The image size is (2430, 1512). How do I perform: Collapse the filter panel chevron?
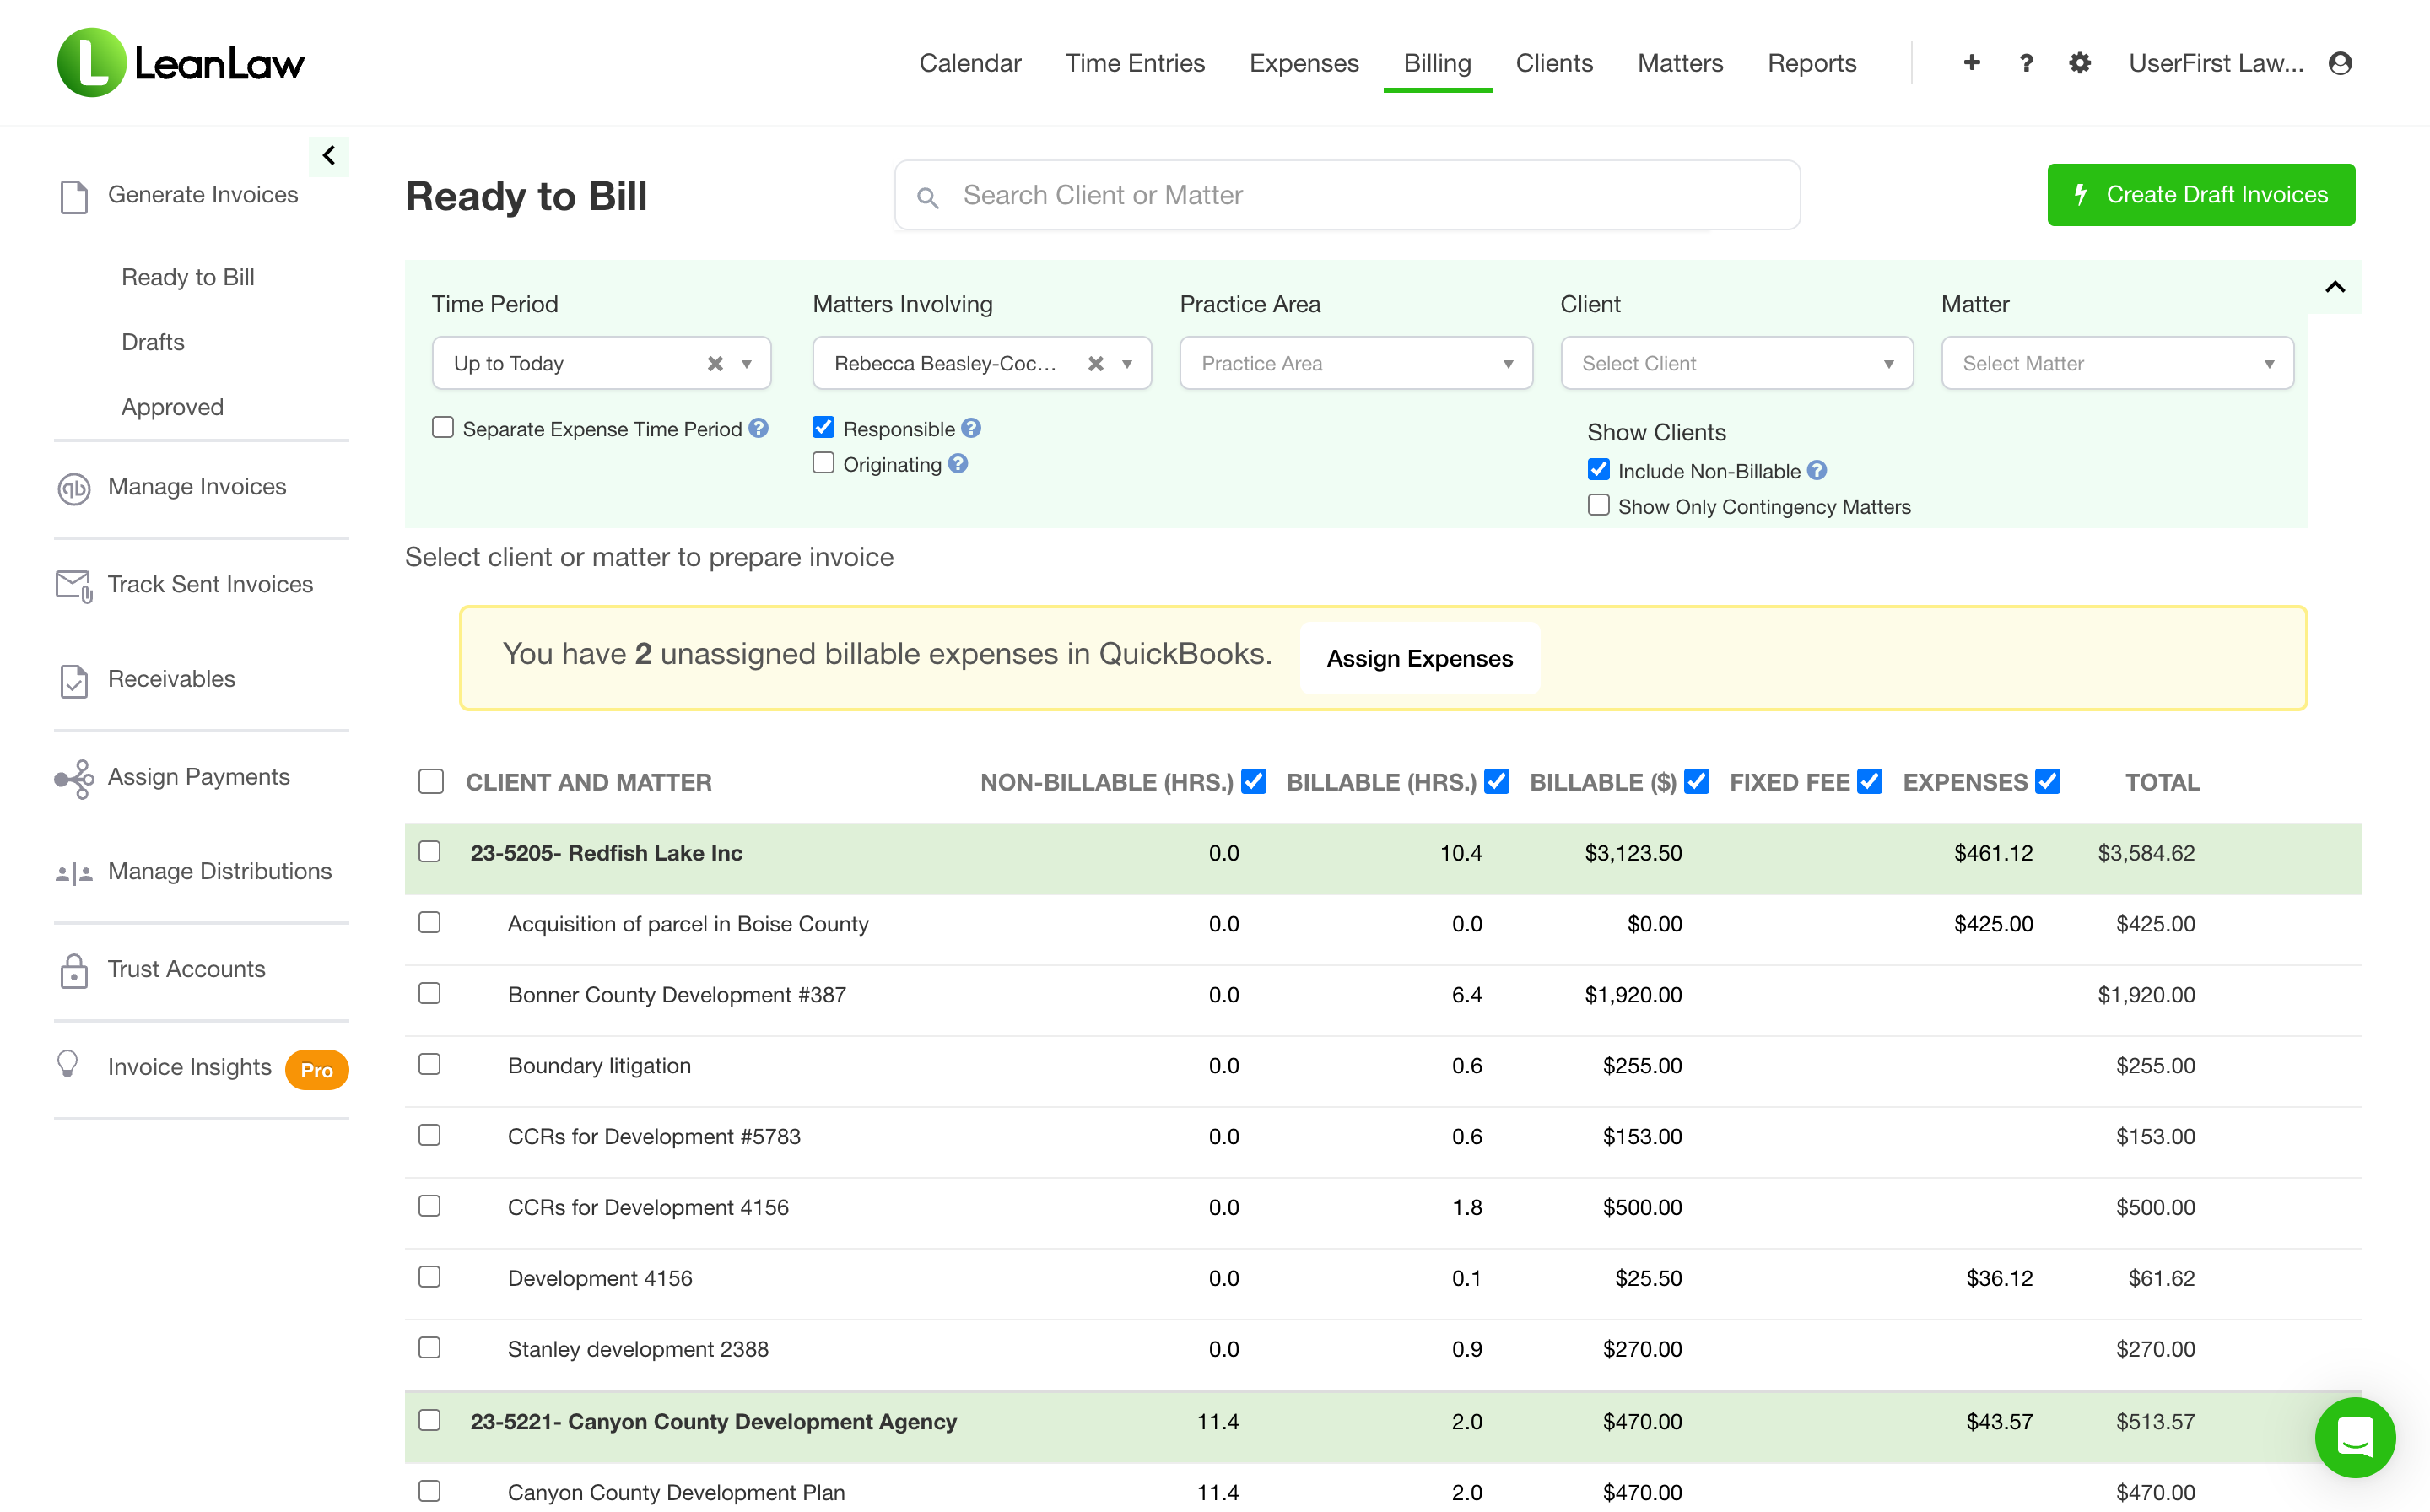coord(2335,288)
